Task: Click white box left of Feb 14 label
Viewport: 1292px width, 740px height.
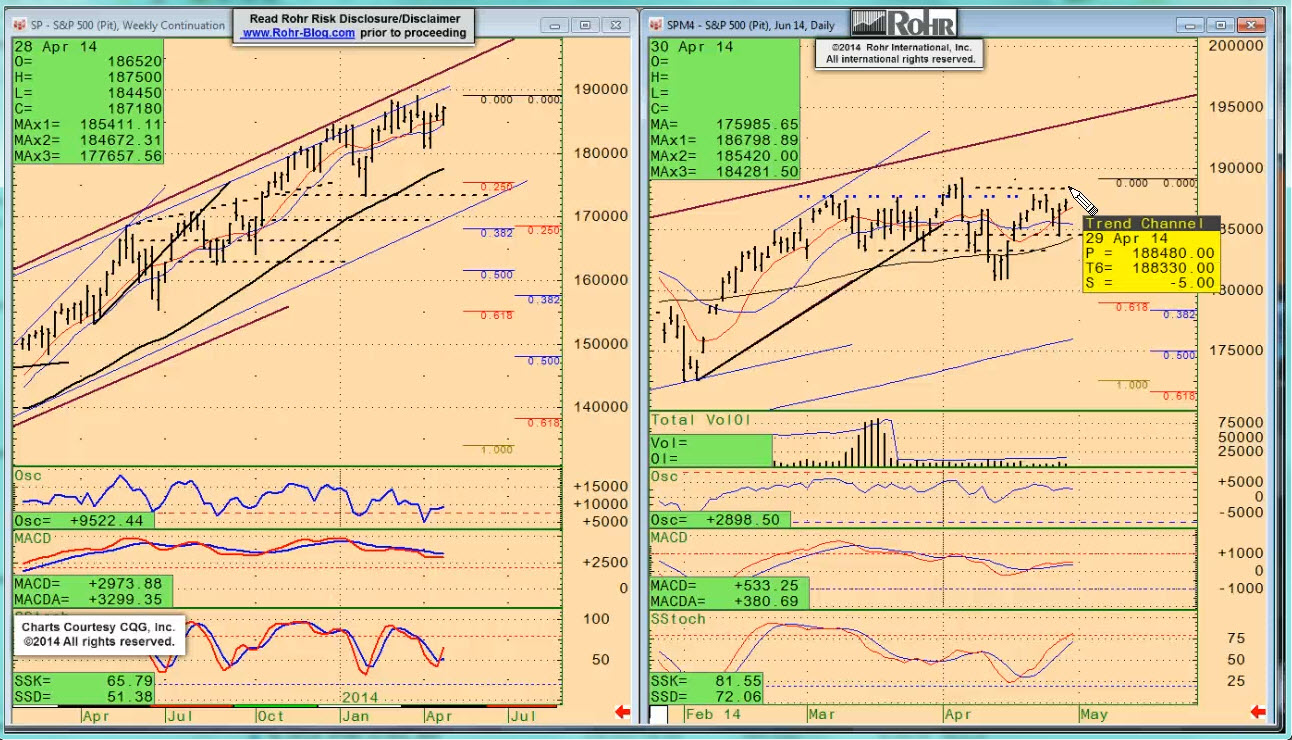Action: [x=659, y=714]
